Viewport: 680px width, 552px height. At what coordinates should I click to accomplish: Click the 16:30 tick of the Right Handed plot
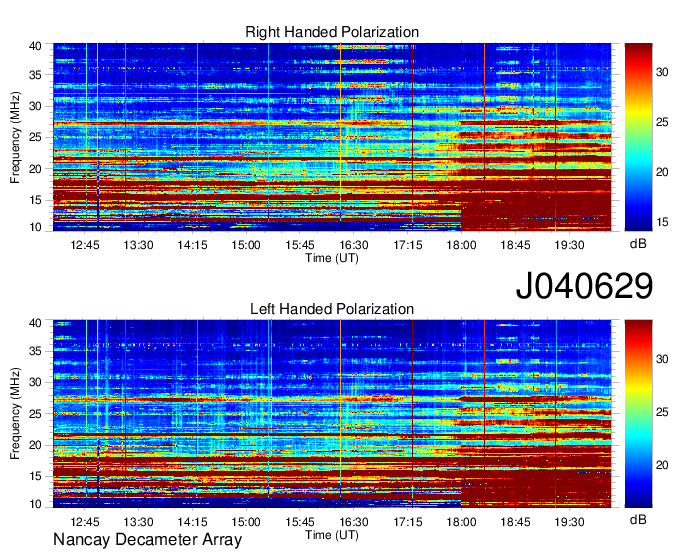click(354, 245)
